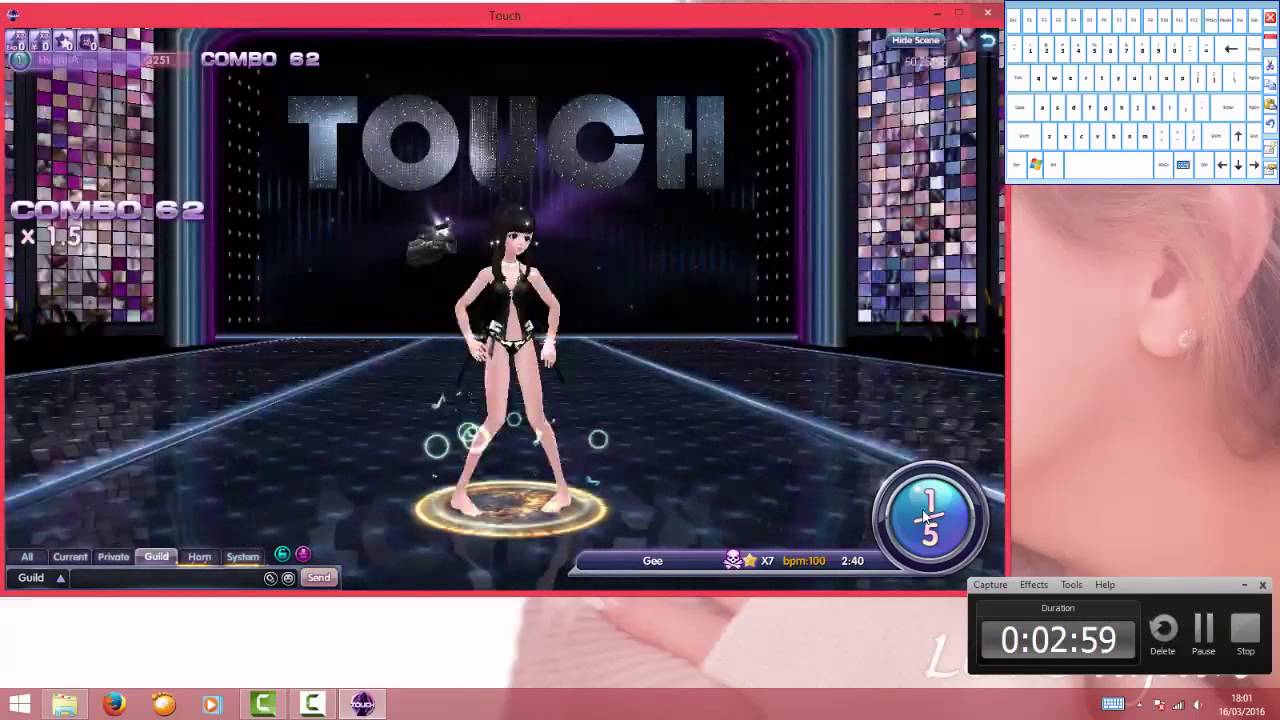
Task: Switch to the Guild chat tab
Action: point(157,557)
